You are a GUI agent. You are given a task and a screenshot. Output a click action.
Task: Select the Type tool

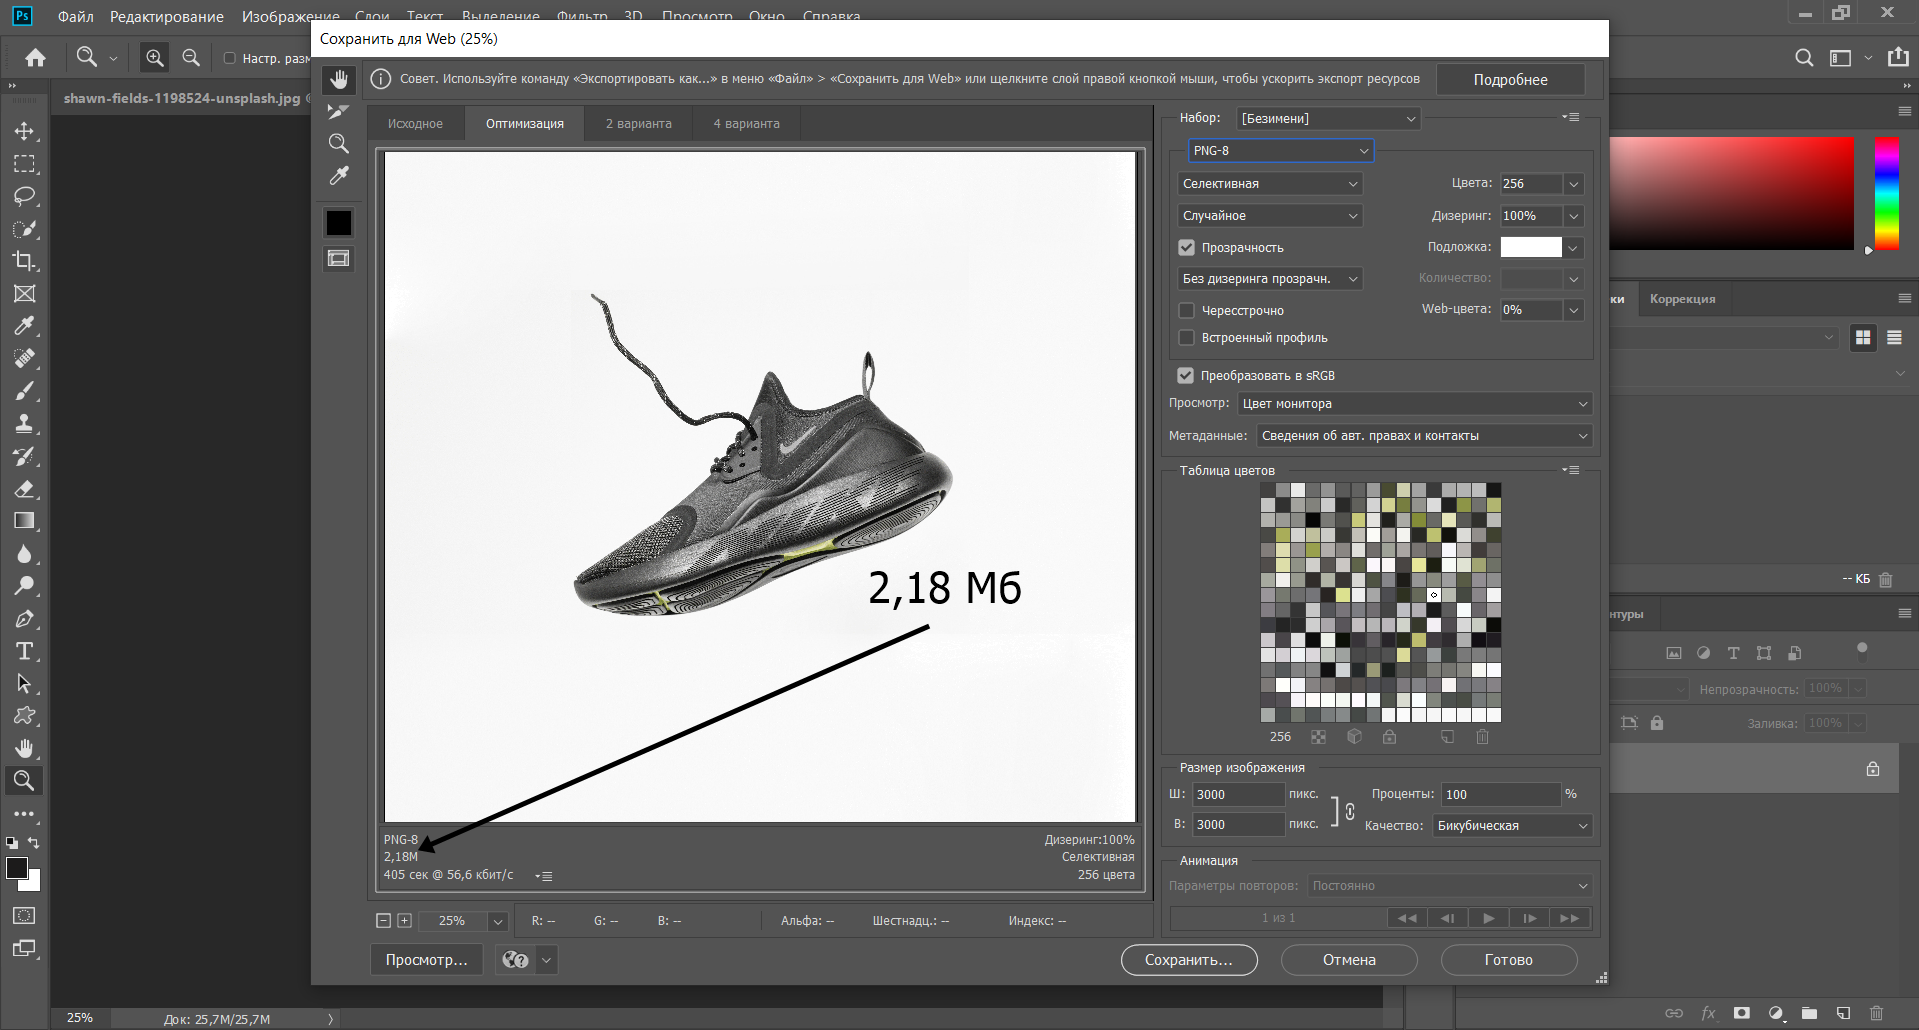pos(25,651)
